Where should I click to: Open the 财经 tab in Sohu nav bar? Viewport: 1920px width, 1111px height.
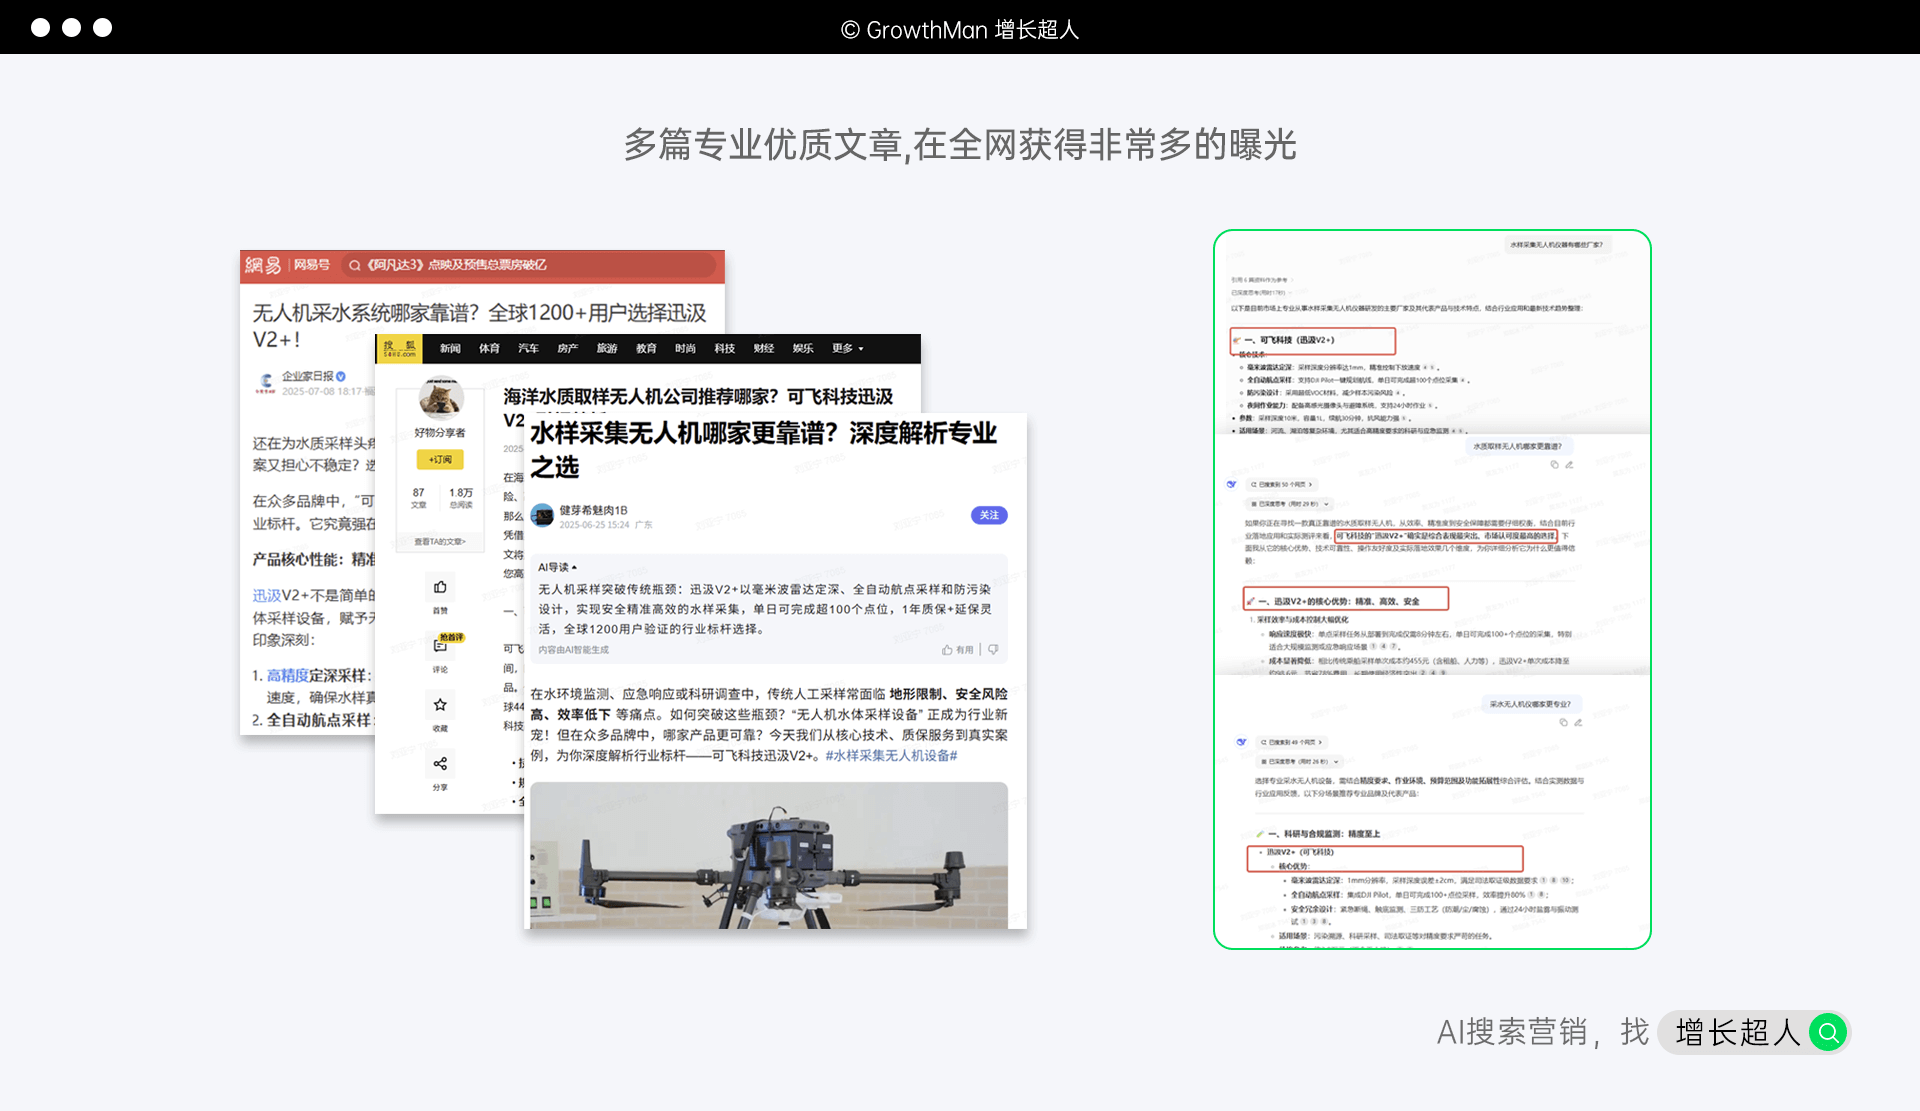click(764, 349)
